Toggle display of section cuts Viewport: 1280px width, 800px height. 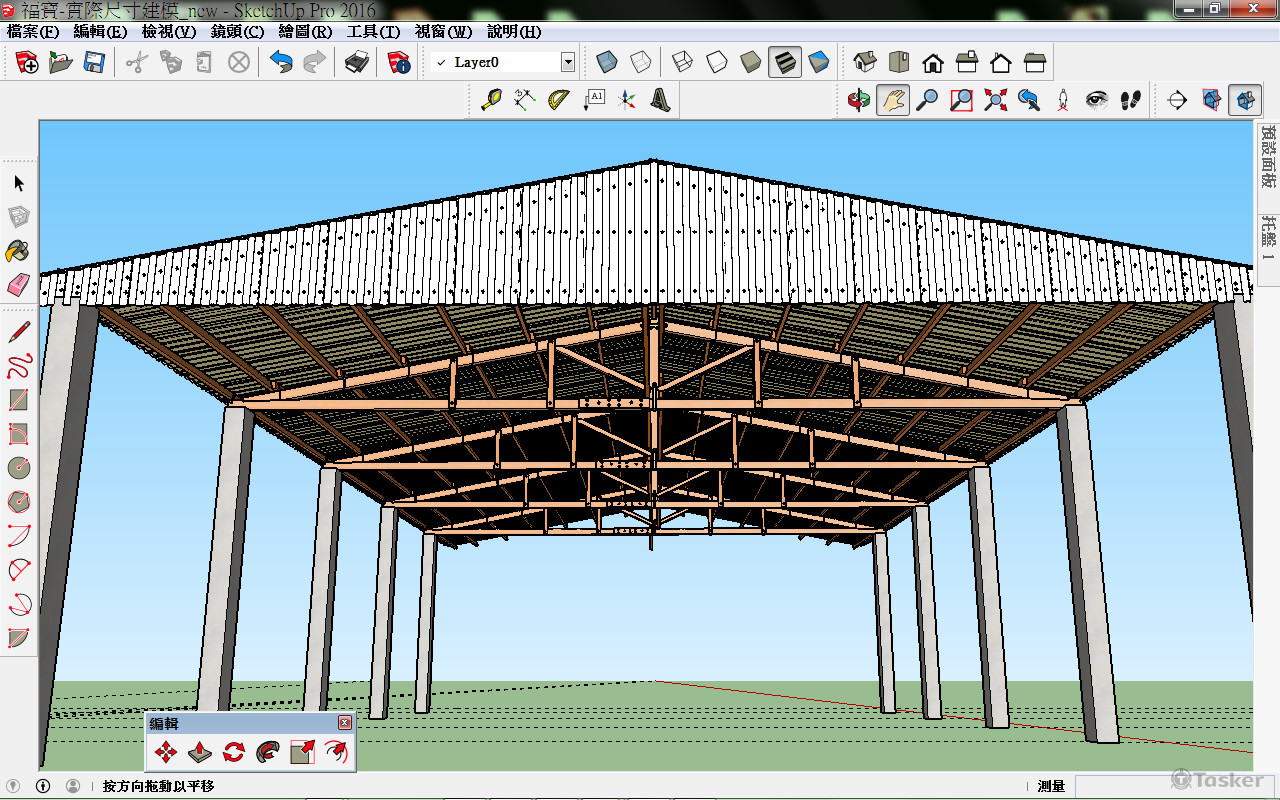point(1244,100)
